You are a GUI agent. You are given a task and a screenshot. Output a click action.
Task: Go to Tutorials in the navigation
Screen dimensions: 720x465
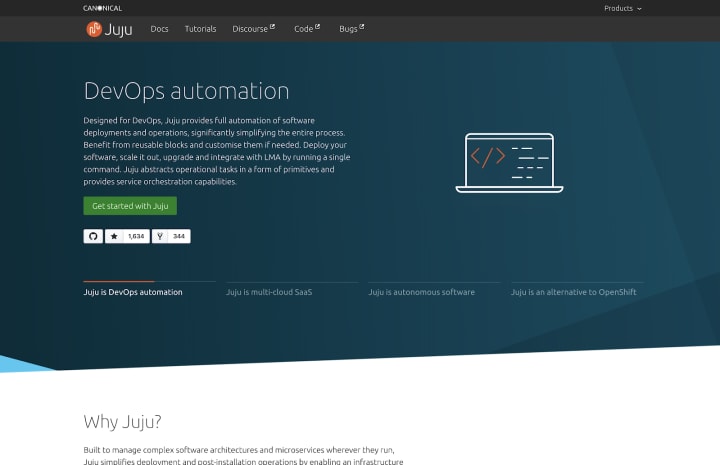tap(200, 29)
